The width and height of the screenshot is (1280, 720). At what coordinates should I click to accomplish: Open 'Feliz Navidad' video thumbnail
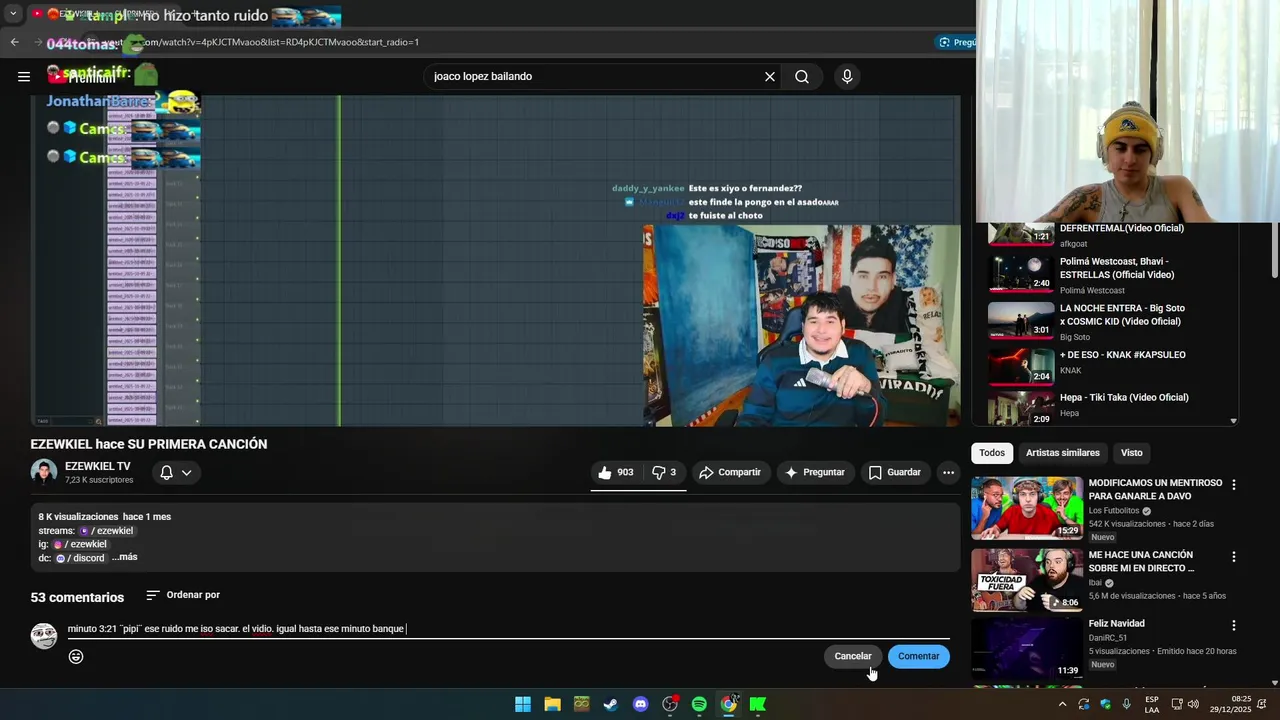[1026, 649]
